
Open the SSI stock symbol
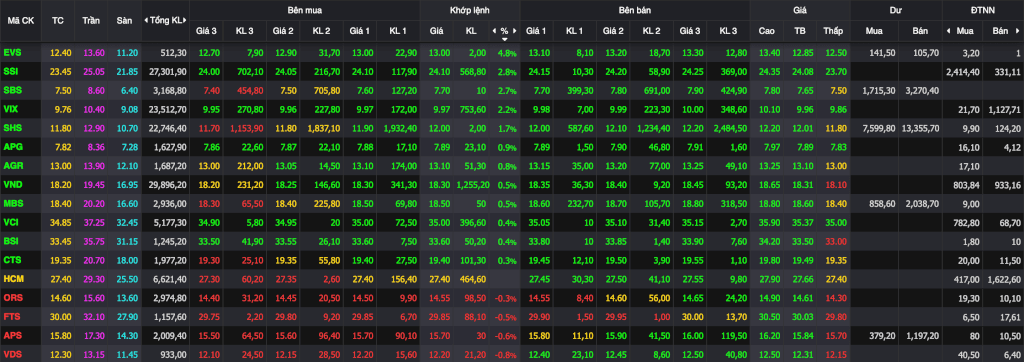10,70
